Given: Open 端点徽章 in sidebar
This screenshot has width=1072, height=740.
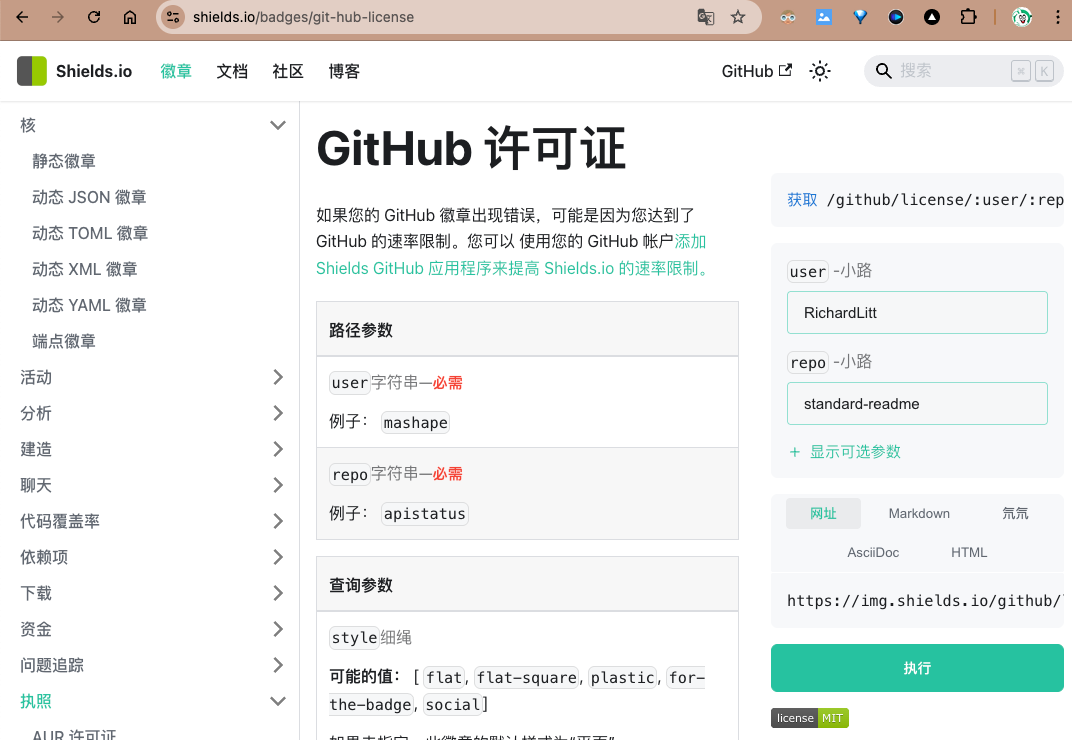Looking at the screenshot, I should (x=64, y=341).
